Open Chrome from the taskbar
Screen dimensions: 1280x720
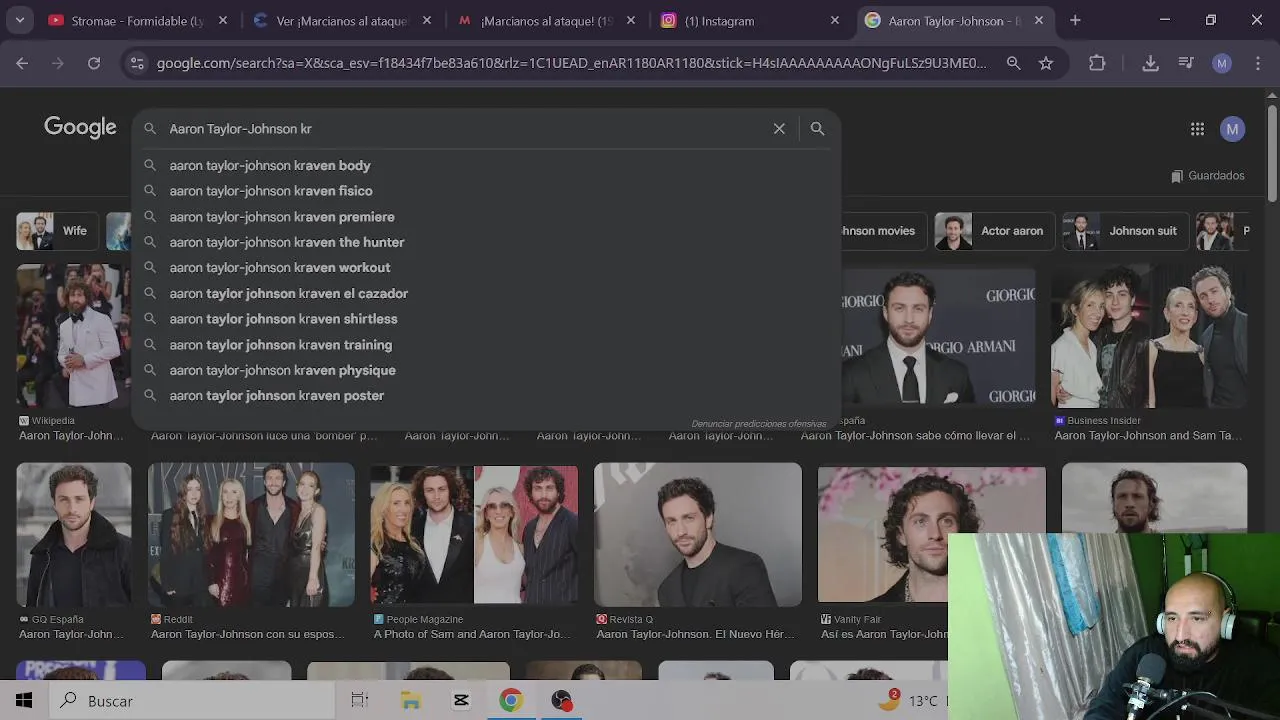[511, 701]
